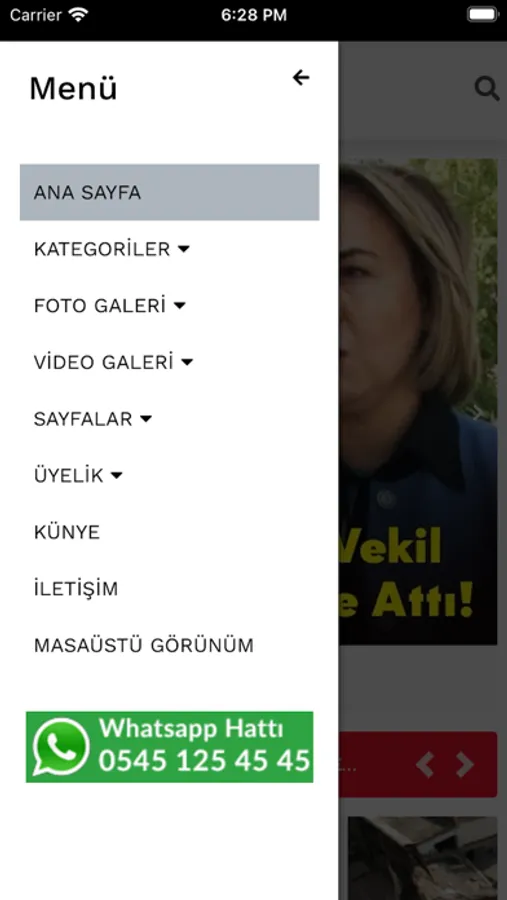Expand the FOTO GALERİ submenu arrow
507x900 pixels.
pyautogui.click(x=179, y=306)
